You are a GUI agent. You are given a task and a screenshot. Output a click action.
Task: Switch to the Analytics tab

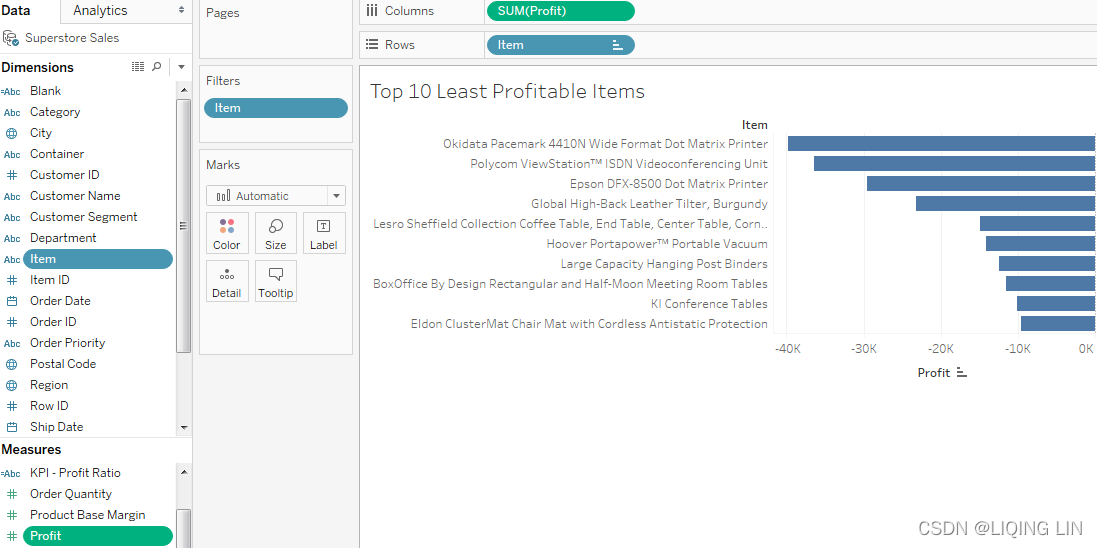[x=100, y=10]
